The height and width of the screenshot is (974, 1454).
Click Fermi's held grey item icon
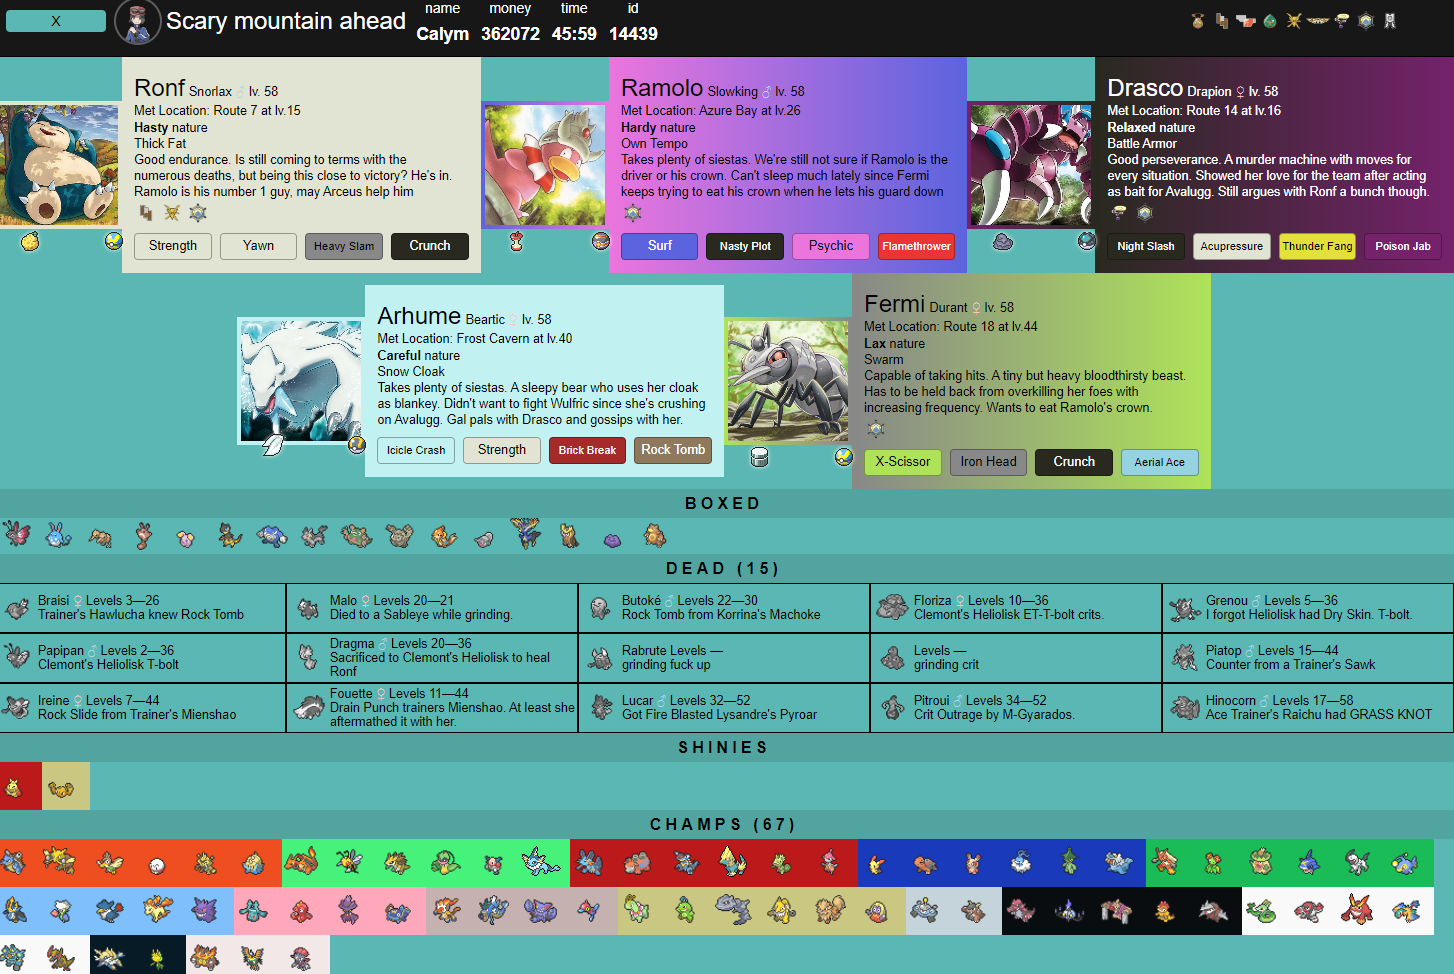[x=759, y=457]
